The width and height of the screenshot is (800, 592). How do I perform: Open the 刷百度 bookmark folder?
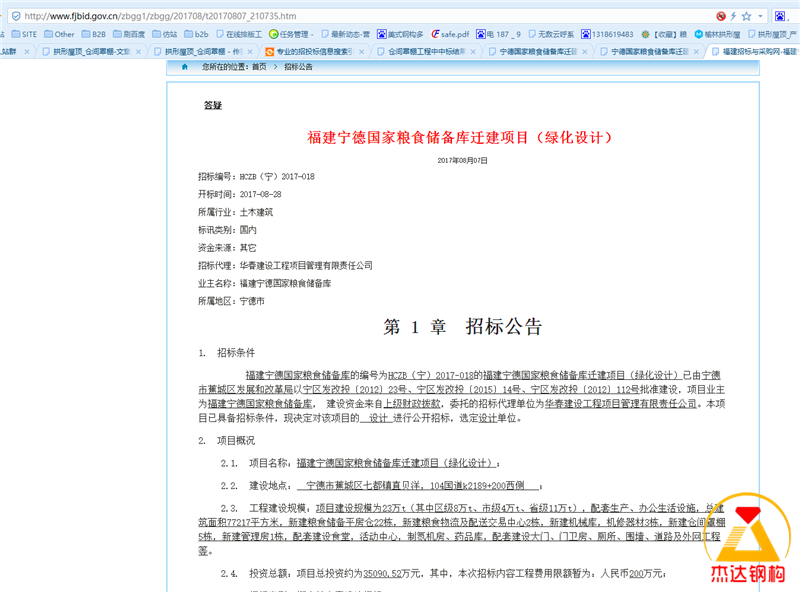pyautogui.click(x=129, y=34)
